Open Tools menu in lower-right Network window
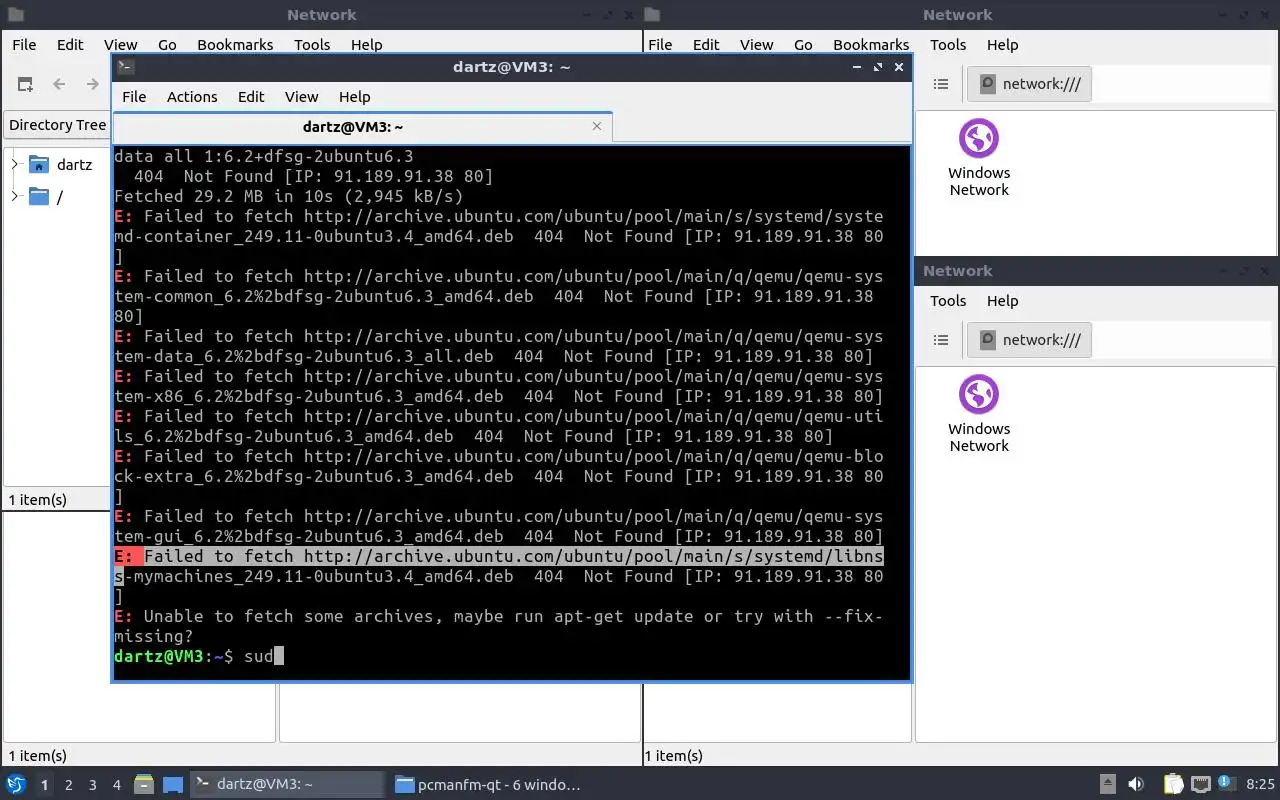The width and height of the screenshot is (1280, 800). click(948, 301)
